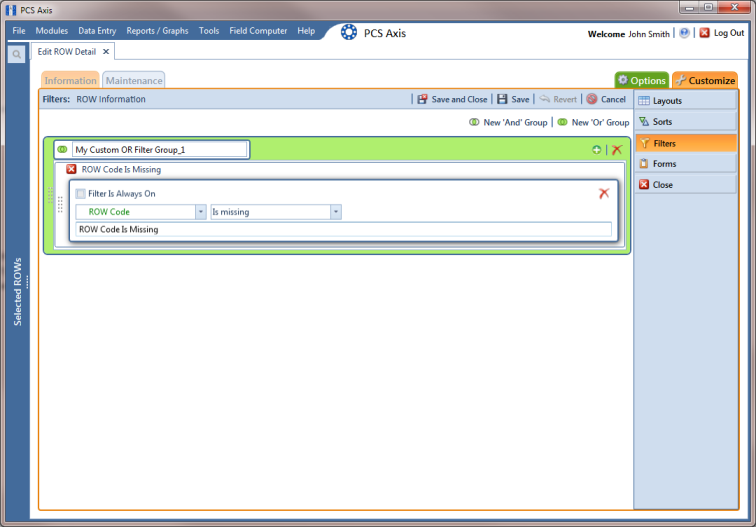Click the Revert arrow icon
756x527 pixels.
pyautogui.click(x=544, y=99)
